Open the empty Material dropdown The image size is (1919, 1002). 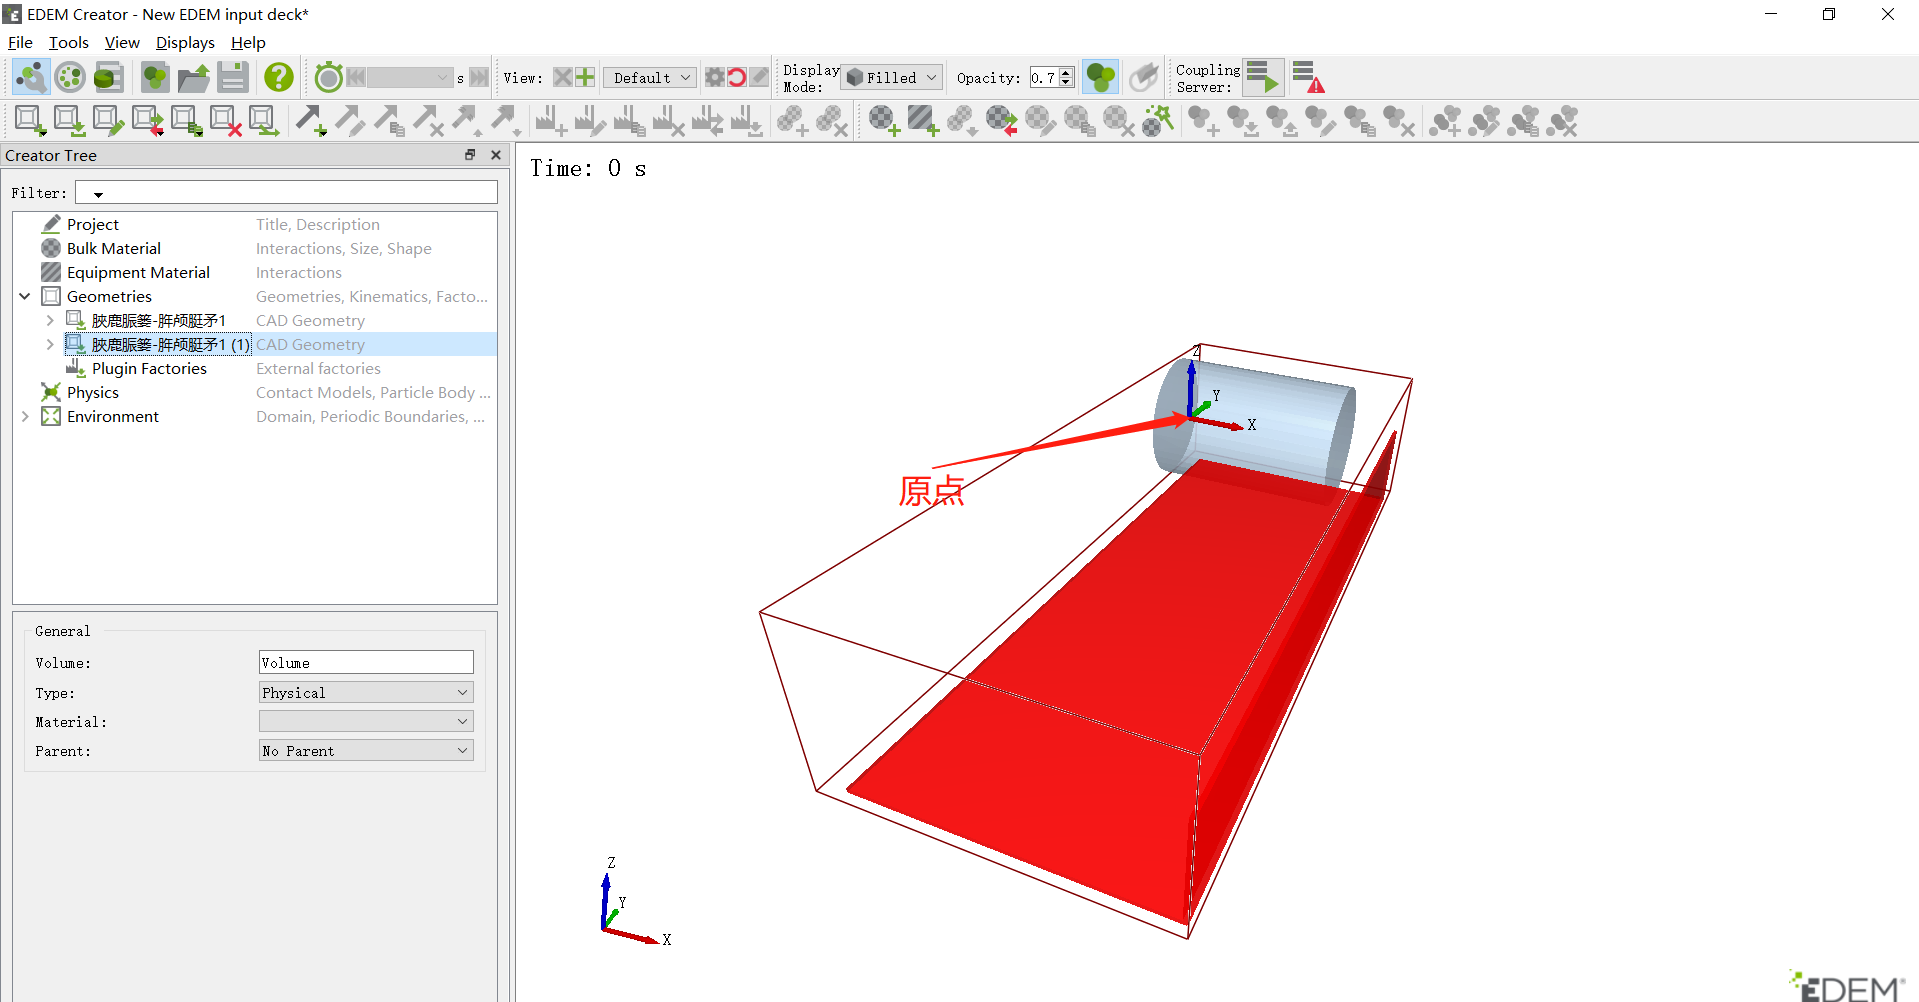tap(366, 722)
